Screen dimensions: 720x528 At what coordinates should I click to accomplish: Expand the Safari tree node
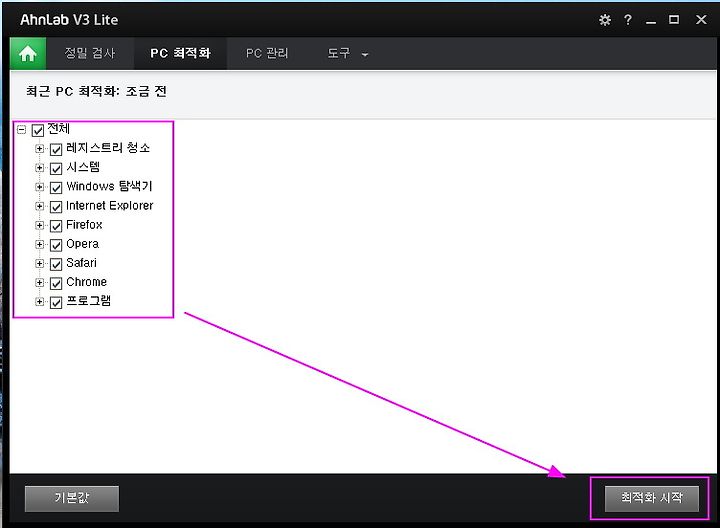pos(39,263)
